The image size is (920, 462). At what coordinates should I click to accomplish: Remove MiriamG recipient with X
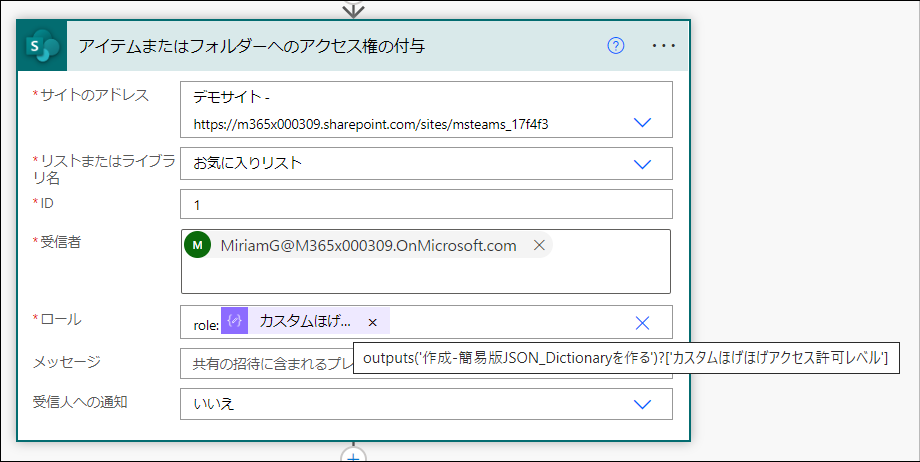[539, 245]
